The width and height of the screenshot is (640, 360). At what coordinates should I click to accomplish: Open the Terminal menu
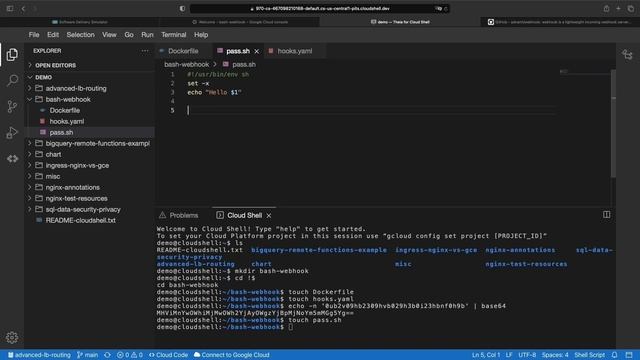tap(173, 35)
